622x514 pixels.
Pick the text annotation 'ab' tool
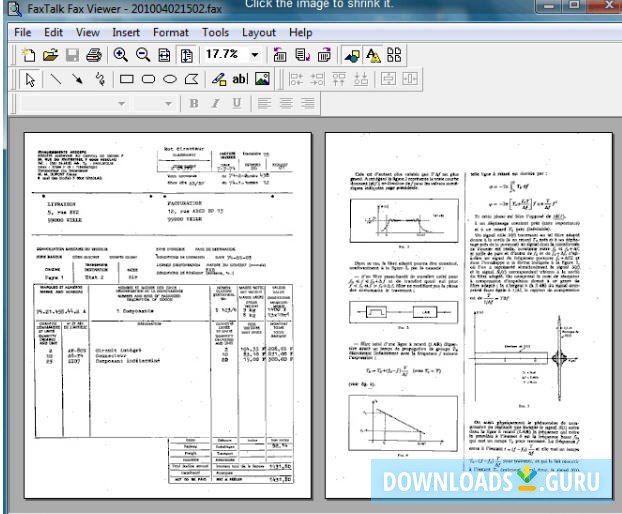point(240,79)
